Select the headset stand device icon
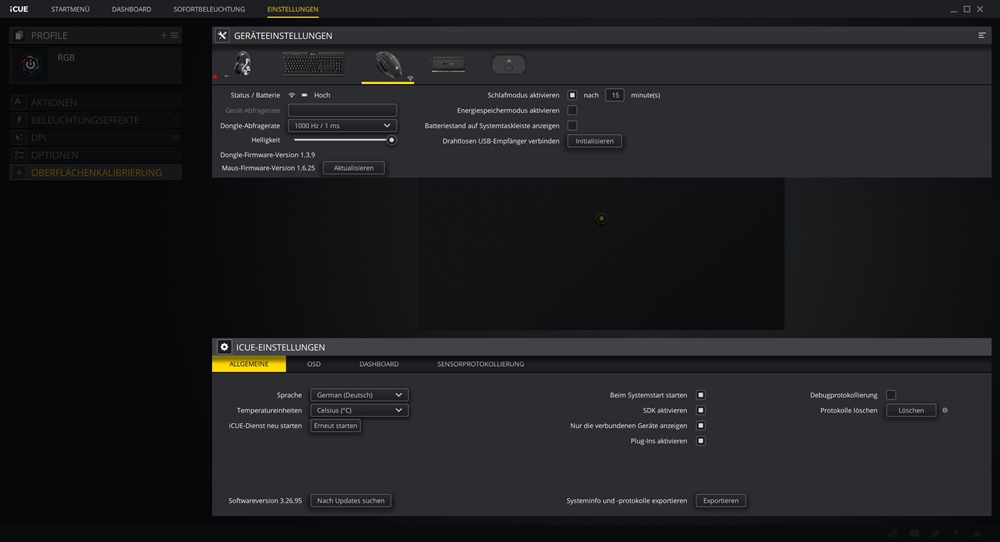 pos(508,64)
